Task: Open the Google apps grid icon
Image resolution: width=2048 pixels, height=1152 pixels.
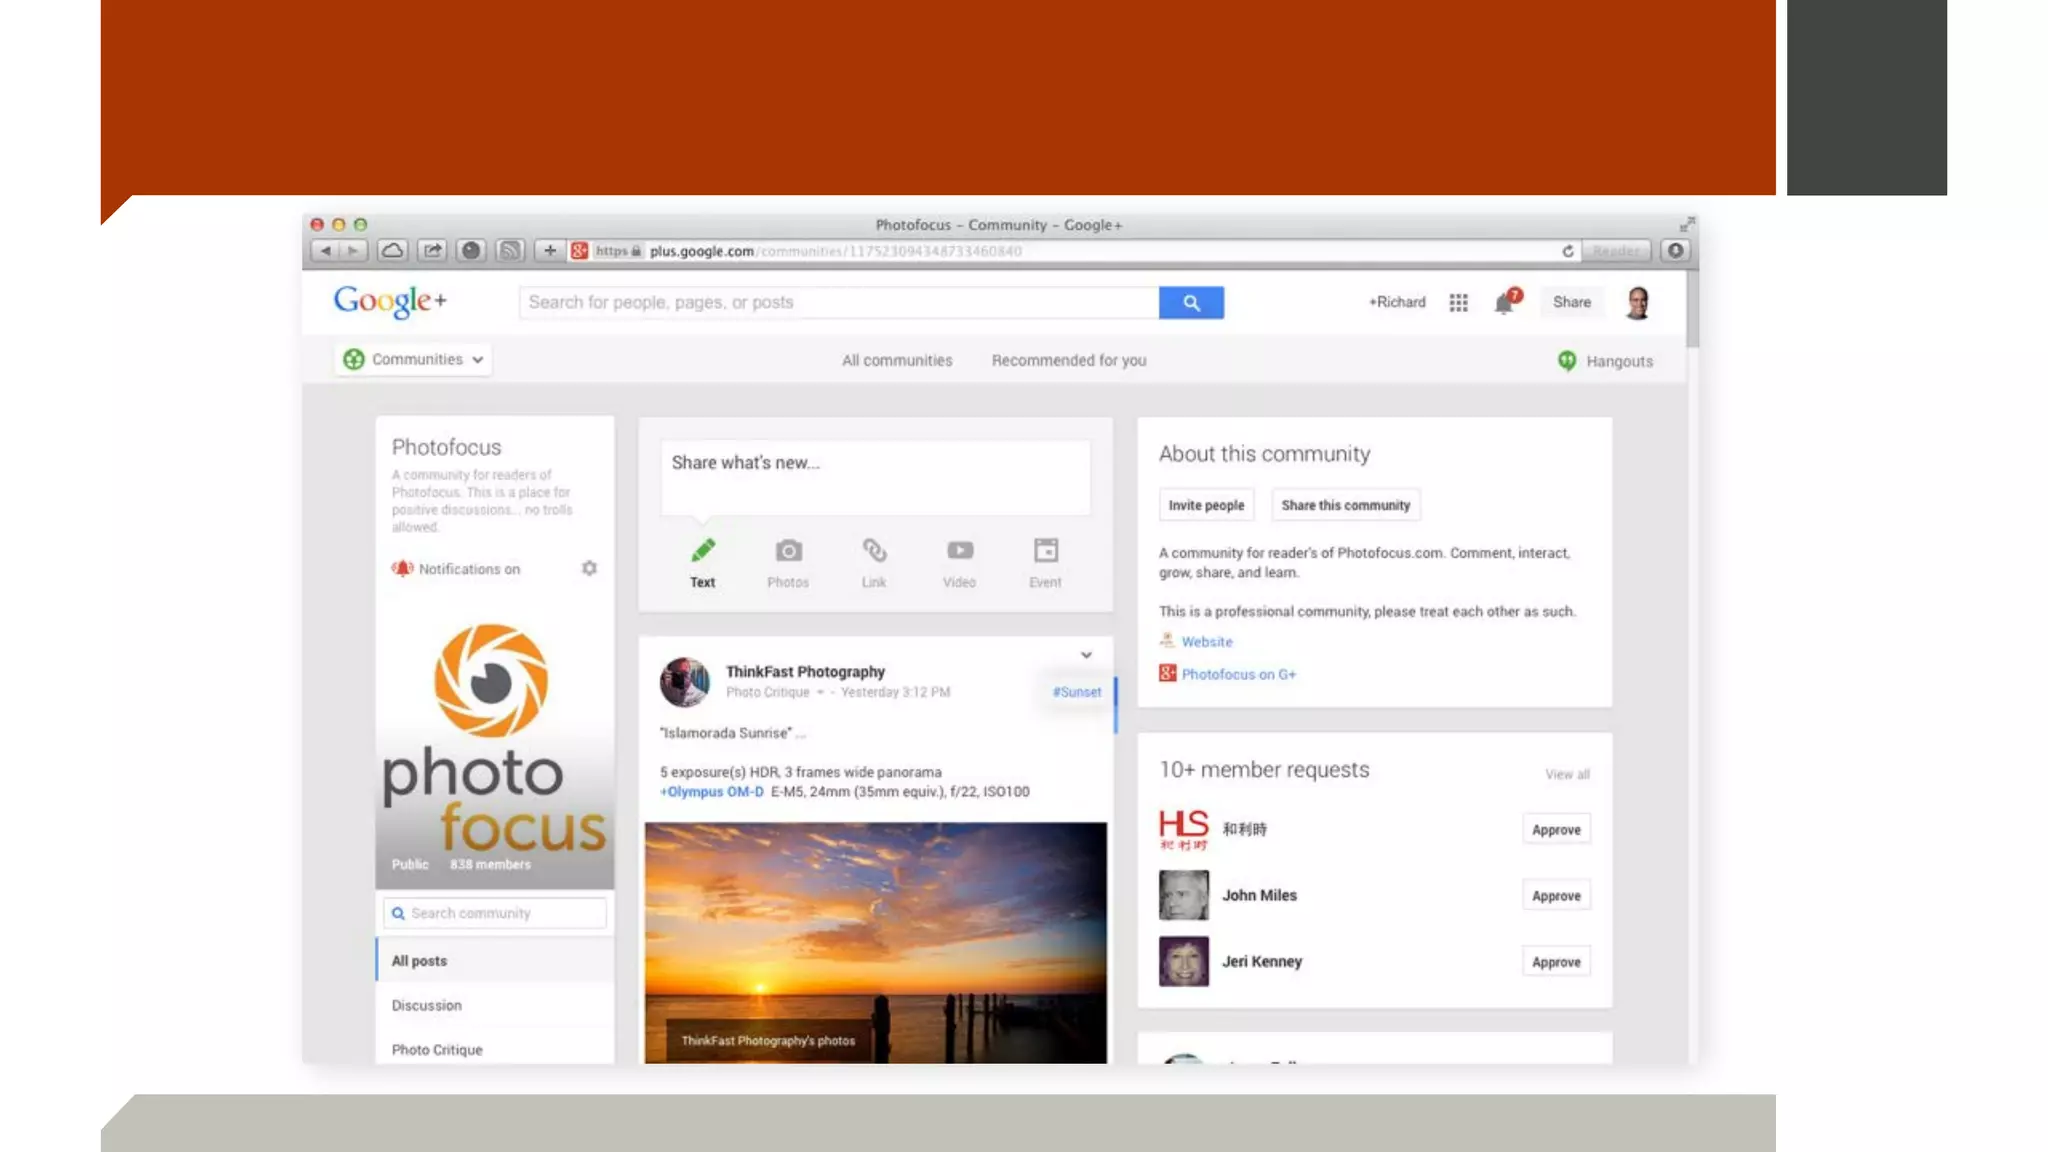Action: coord(1458,303)
